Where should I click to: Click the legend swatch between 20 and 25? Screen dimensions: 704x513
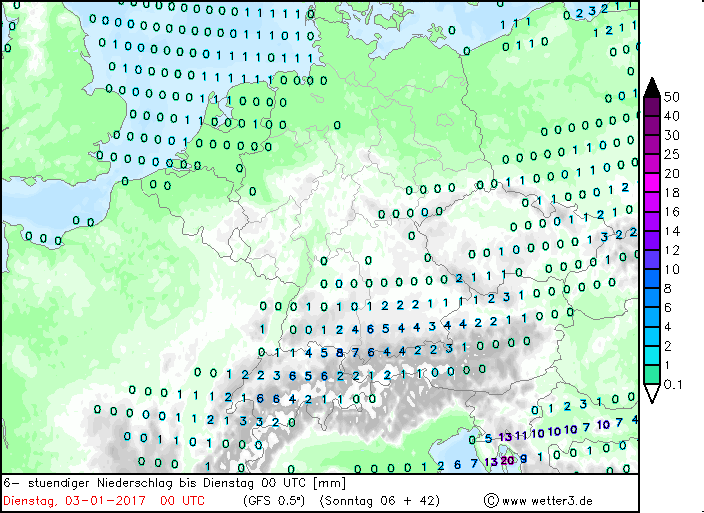(x=652, y=164)
